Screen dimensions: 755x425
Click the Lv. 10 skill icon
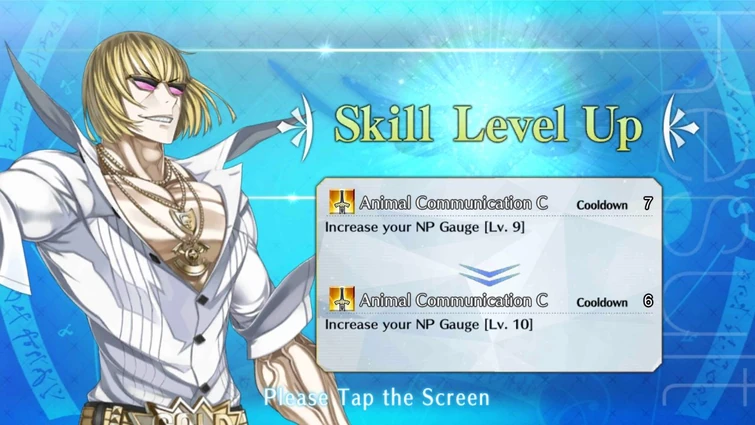342,299
